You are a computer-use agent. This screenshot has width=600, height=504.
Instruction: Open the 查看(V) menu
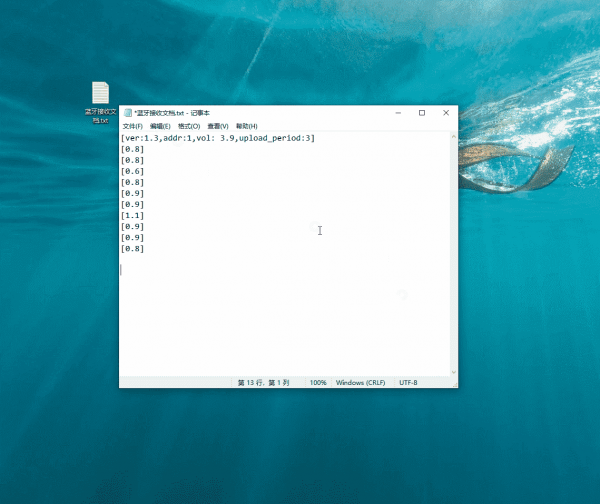tap(217, 126)
